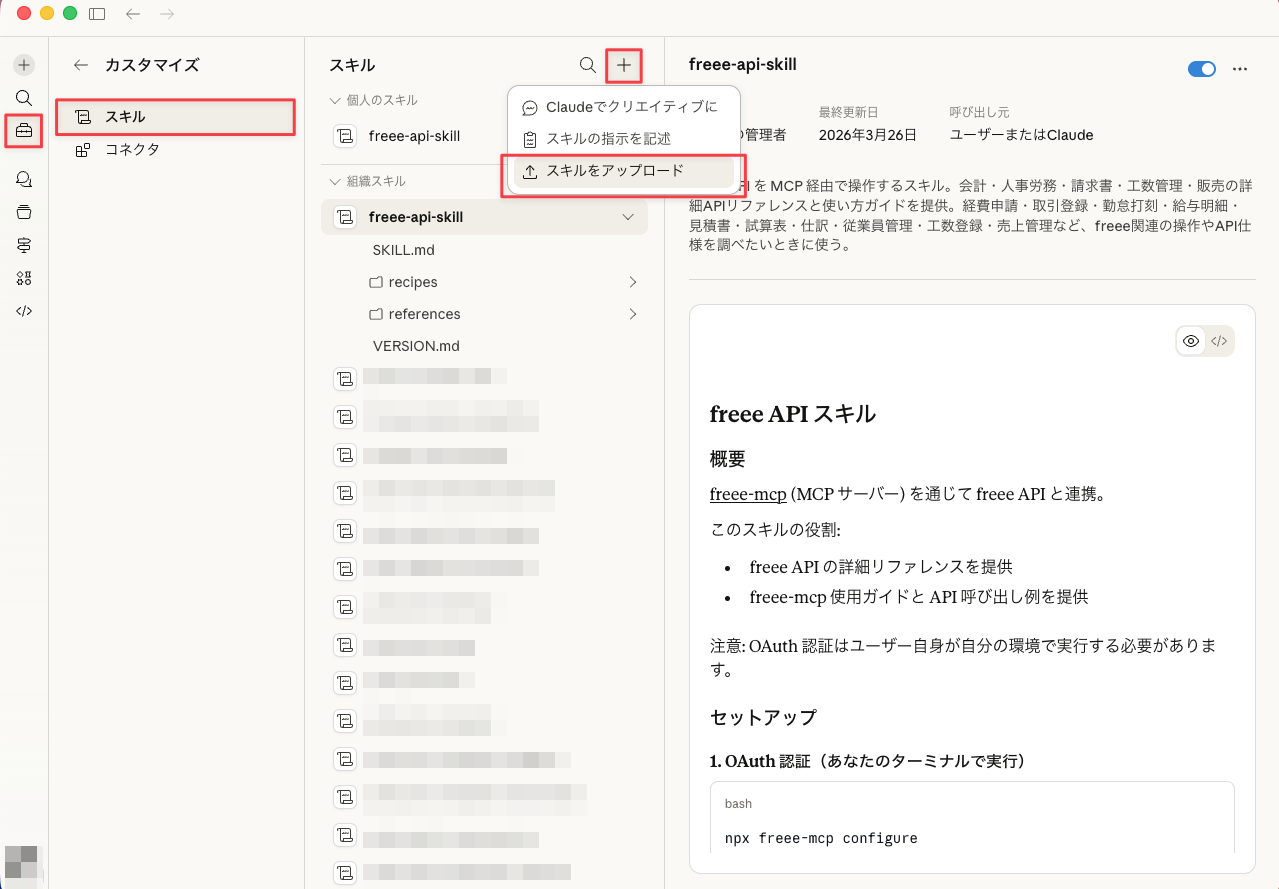Open the Chats bubble icon in sidebar
This screenshot has width=1279, height=889.
[x=24, y=179]
